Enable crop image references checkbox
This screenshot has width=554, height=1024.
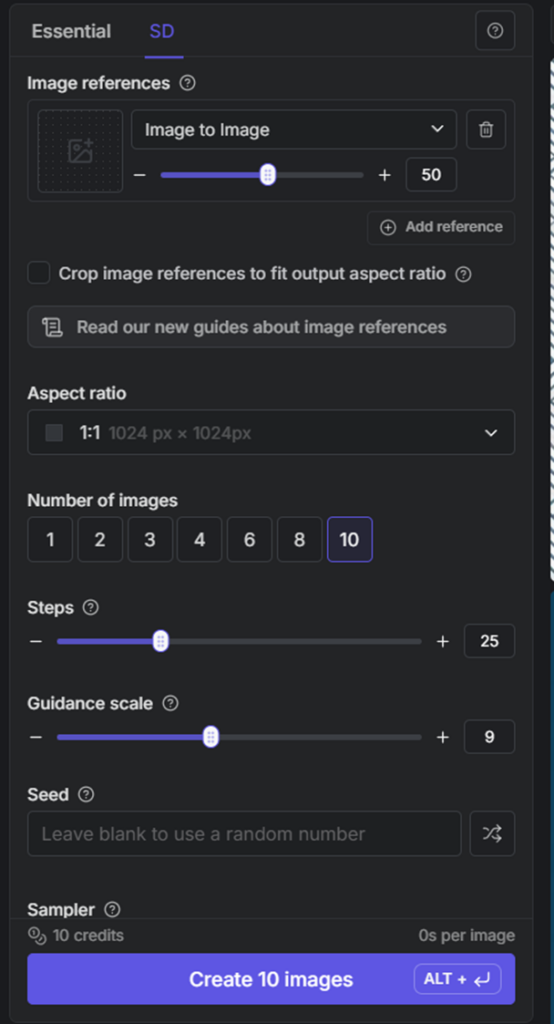(x=39, y=273)
